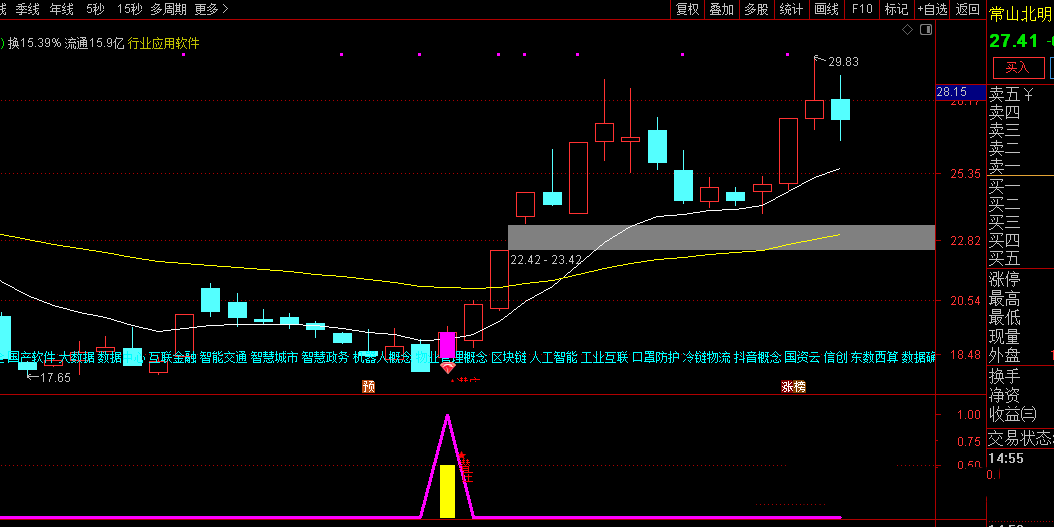Click the gray 22.42-23.42 gap zone
The image size is (1054, 527).
coord(720,237)
